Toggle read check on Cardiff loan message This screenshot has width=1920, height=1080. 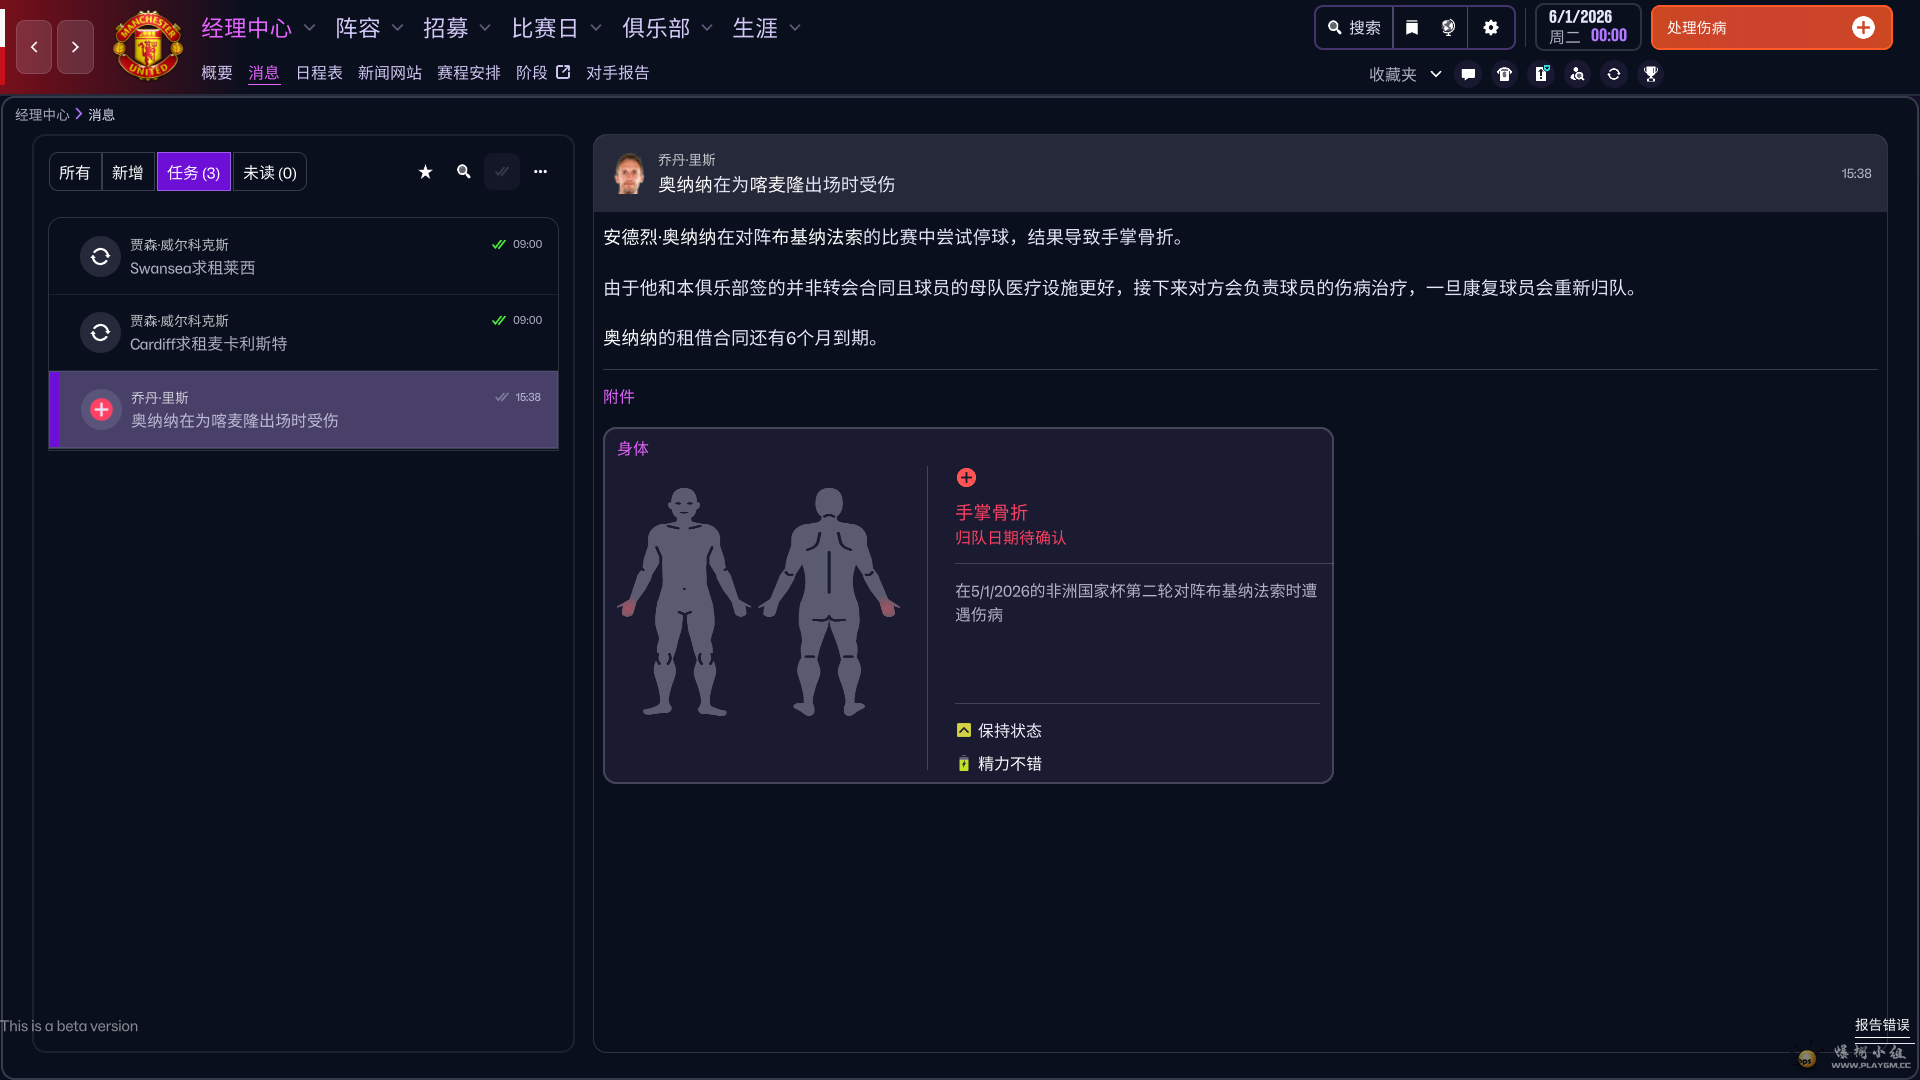click(499, 320)
